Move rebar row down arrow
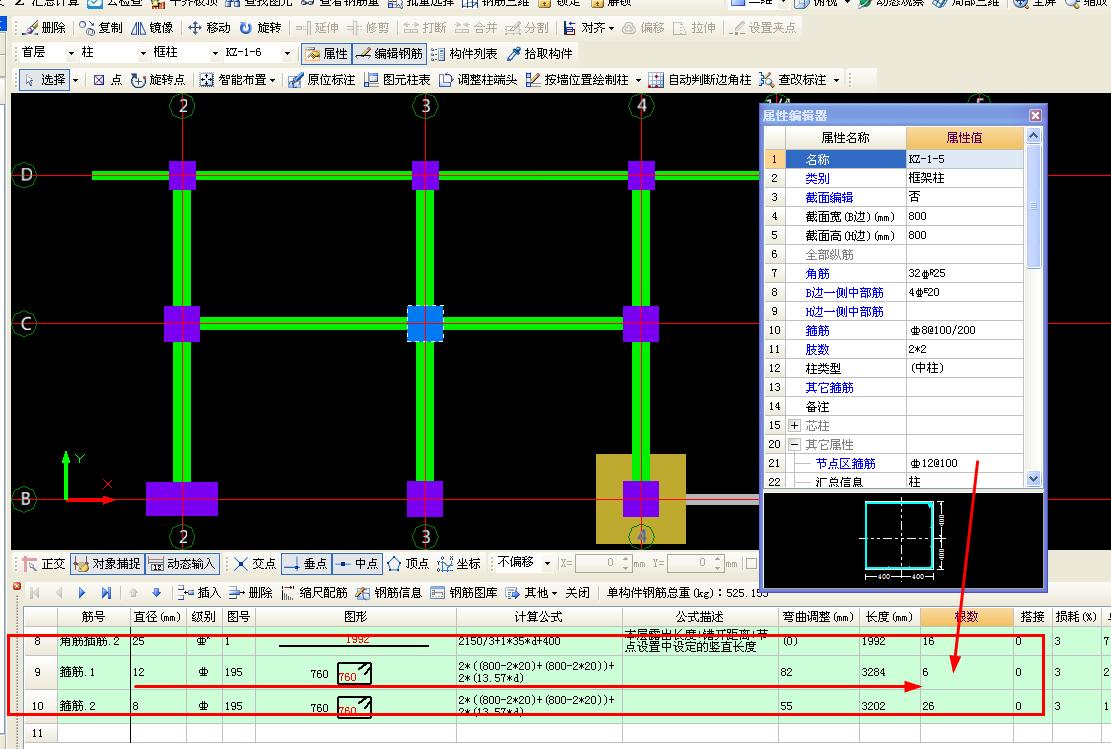The image size is (1111, 749). point(157,592)
